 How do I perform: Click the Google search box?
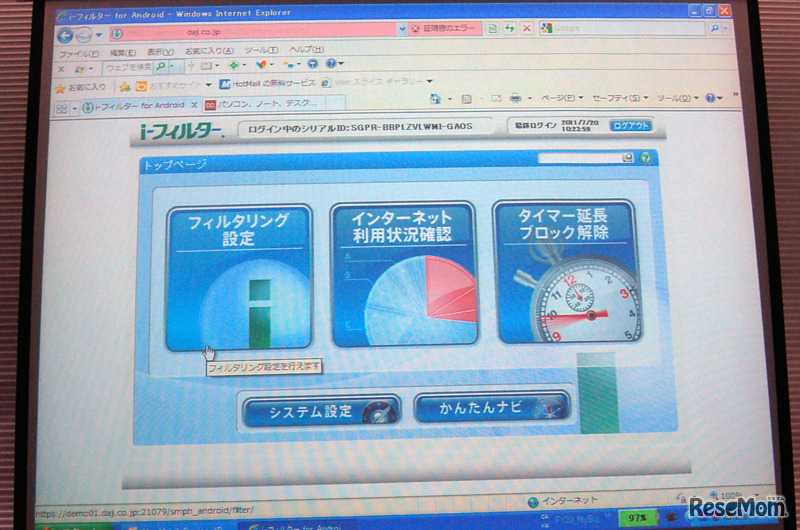coord(624,28)
